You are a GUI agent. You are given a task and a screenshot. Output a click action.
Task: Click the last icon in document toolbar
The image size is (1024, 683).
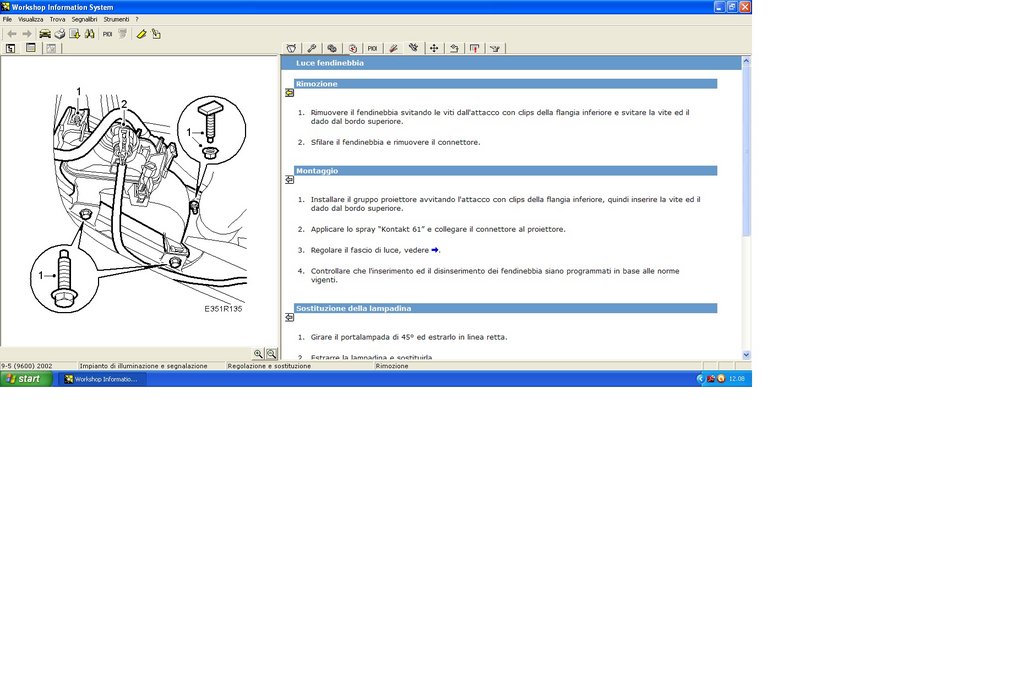(x=495, y=48)
